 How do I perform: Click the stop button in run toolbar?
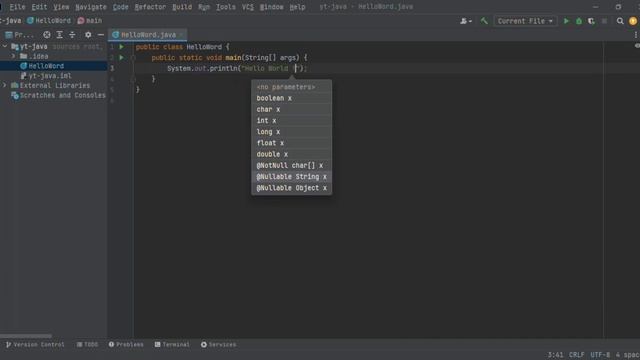(x=604, y=21)
